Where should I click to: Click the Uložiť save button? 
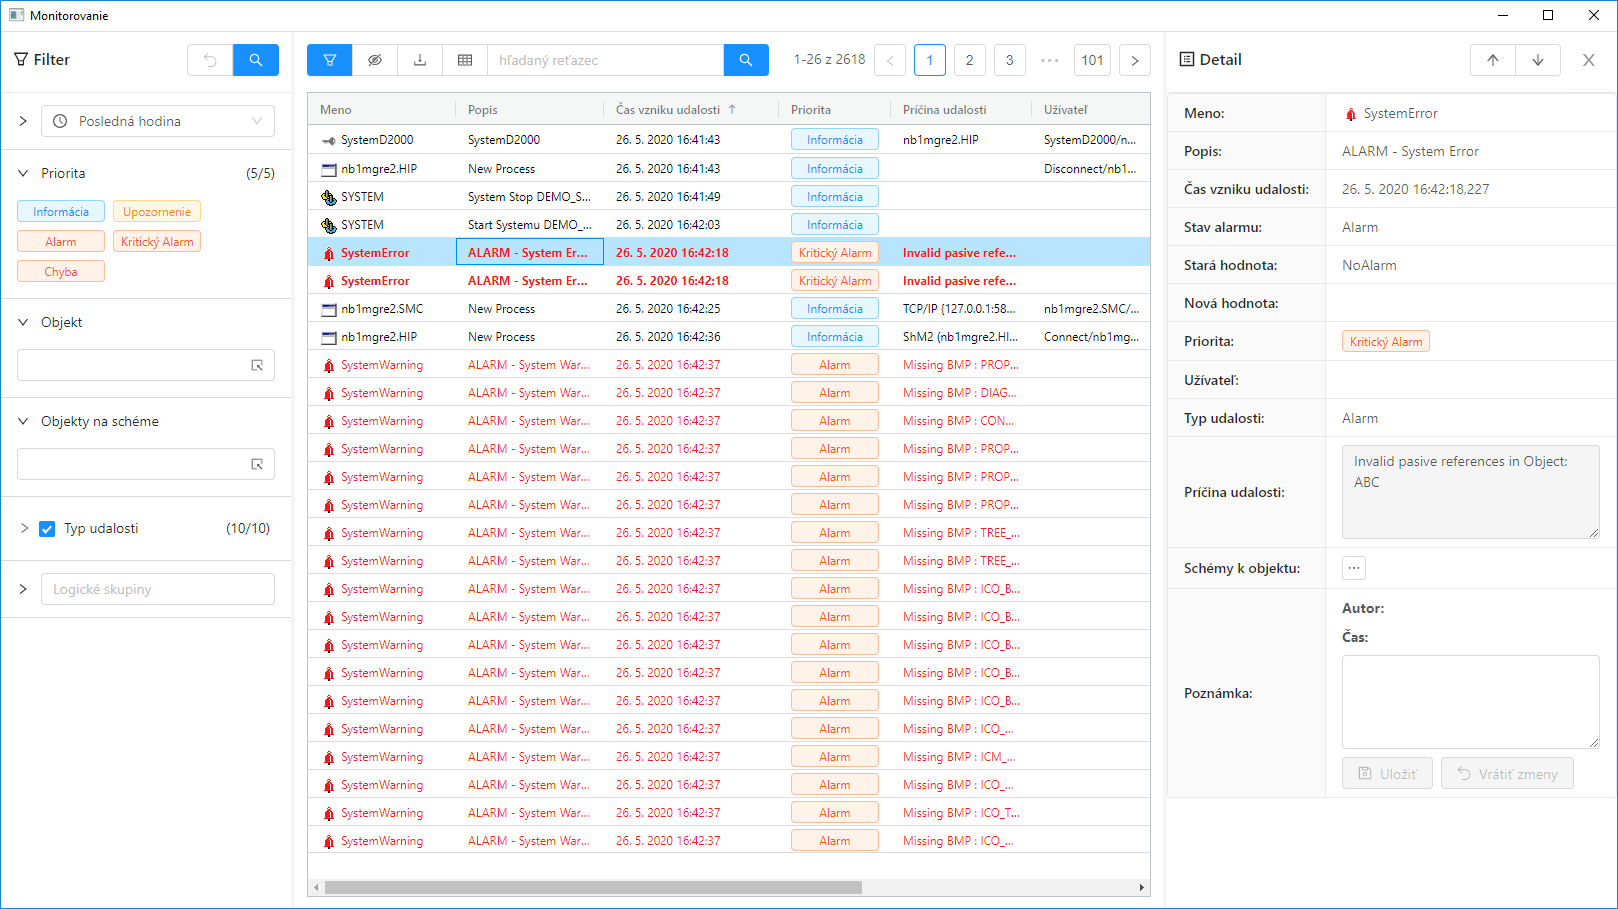pyautogui.click(x=1387, y=774)
